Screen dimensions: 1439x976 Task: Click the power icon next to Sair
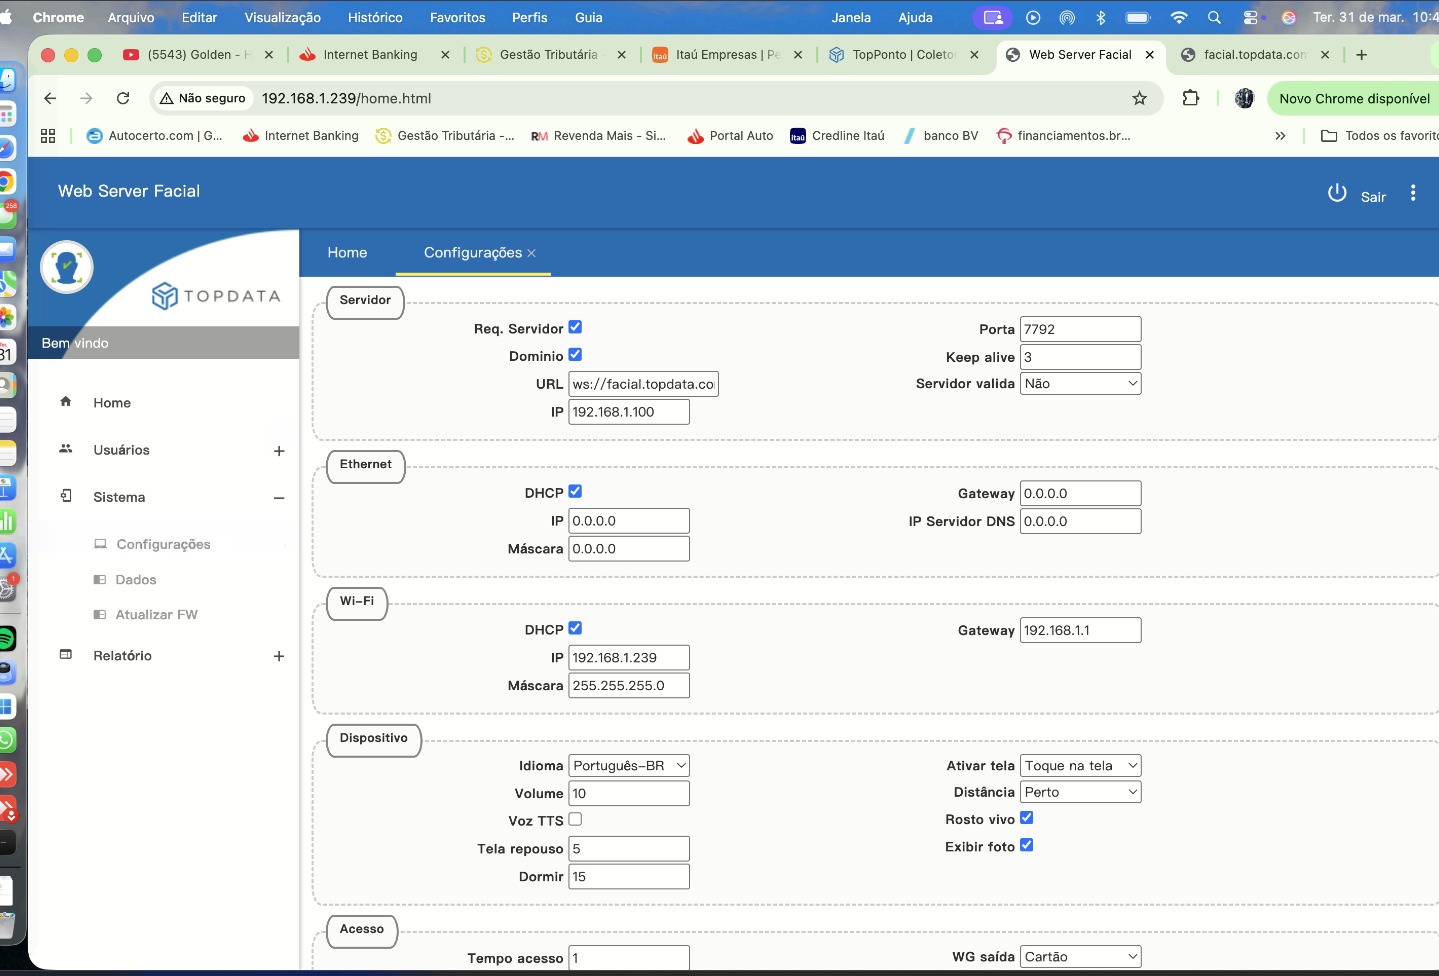click(x=1337, y=193)
